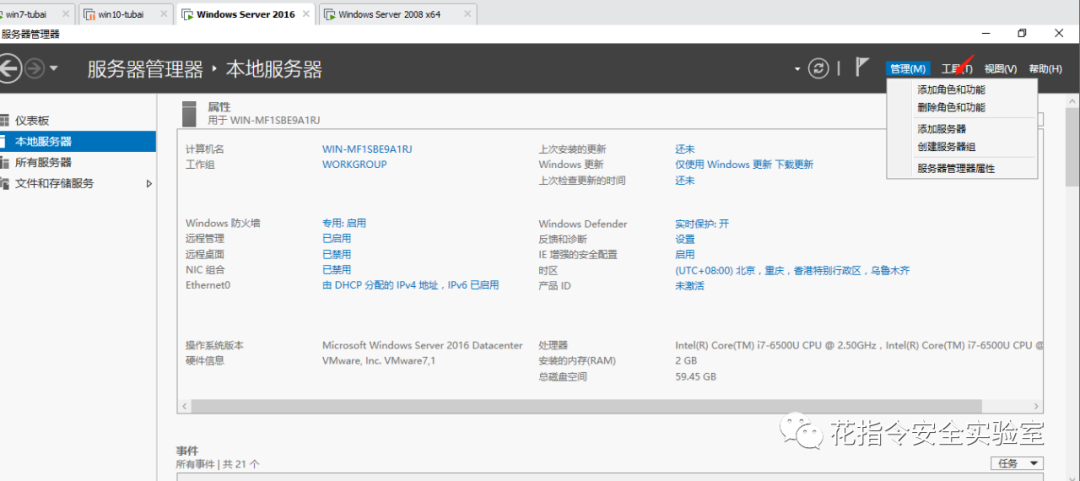
Task: Click Ethernet0 DHCP IPv4 address link
Action: click(x=411, y=285)
